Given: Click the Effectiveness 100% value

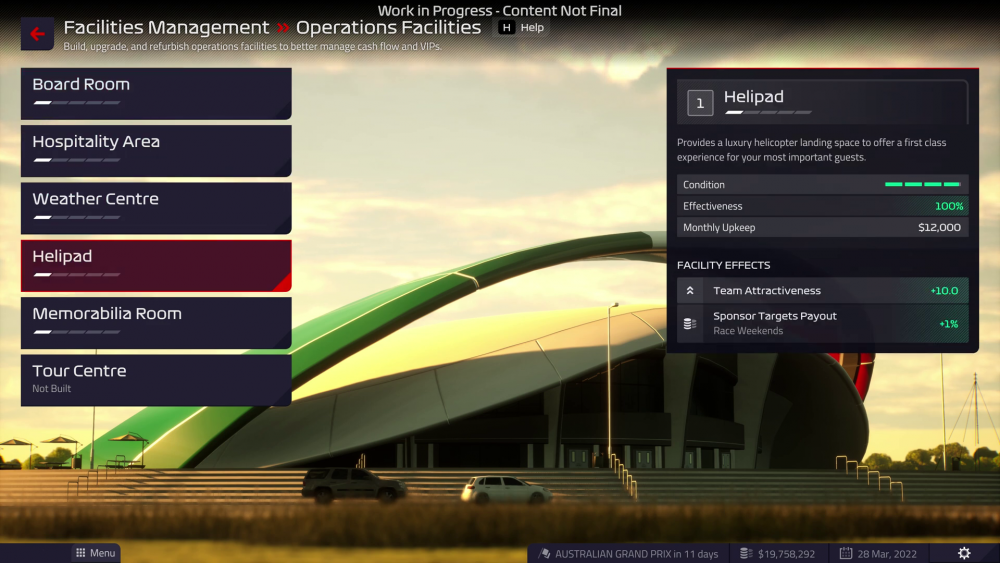Looking at the screenshot, I should click(949, 206).
